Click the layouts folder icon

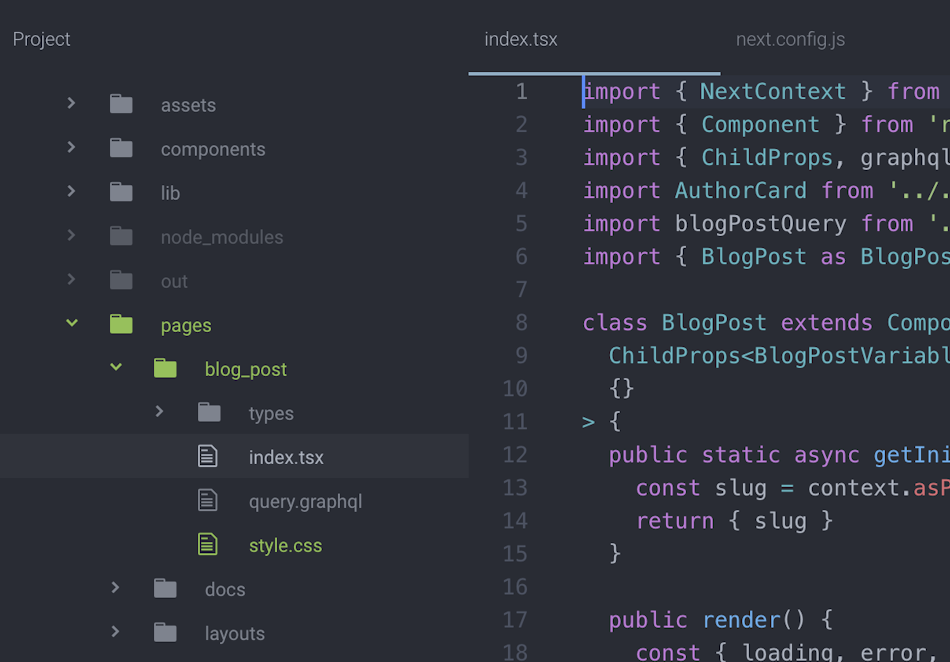click(x=165, y=632)
